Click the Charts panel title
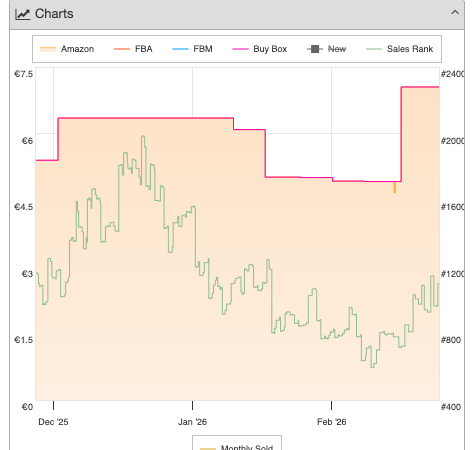 coord(54,14)
